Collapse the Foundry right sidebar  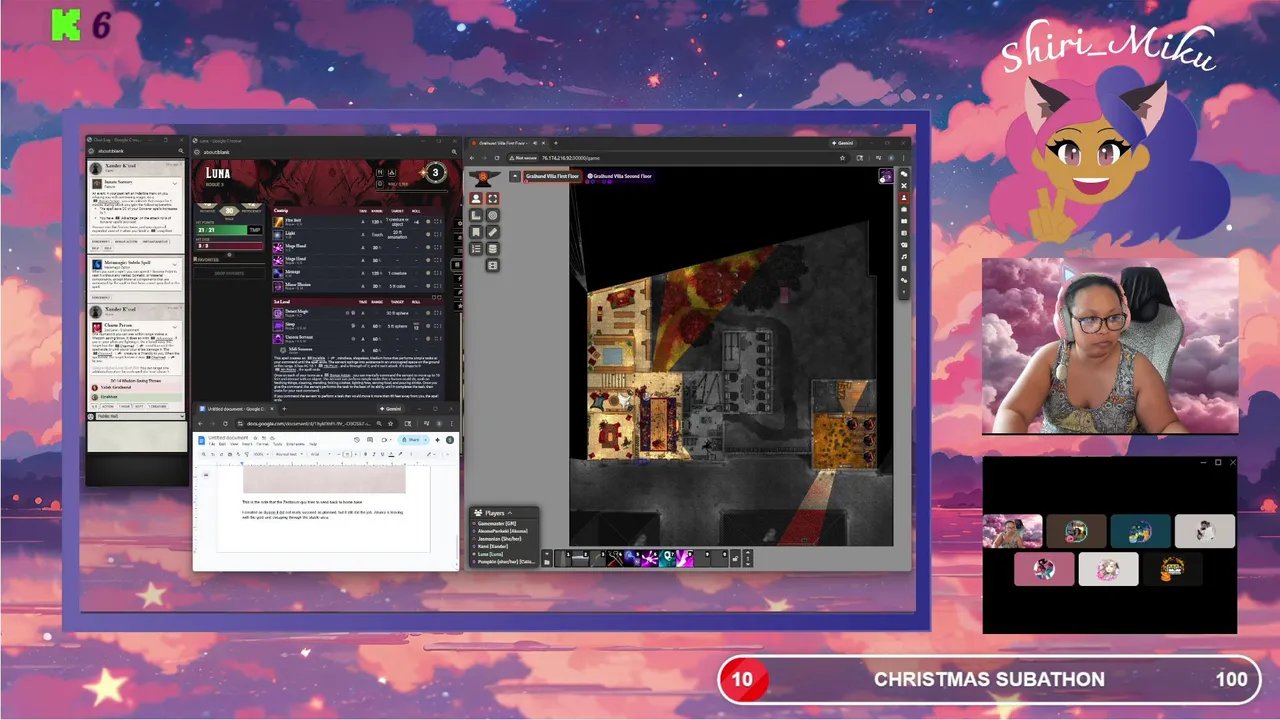904,292
